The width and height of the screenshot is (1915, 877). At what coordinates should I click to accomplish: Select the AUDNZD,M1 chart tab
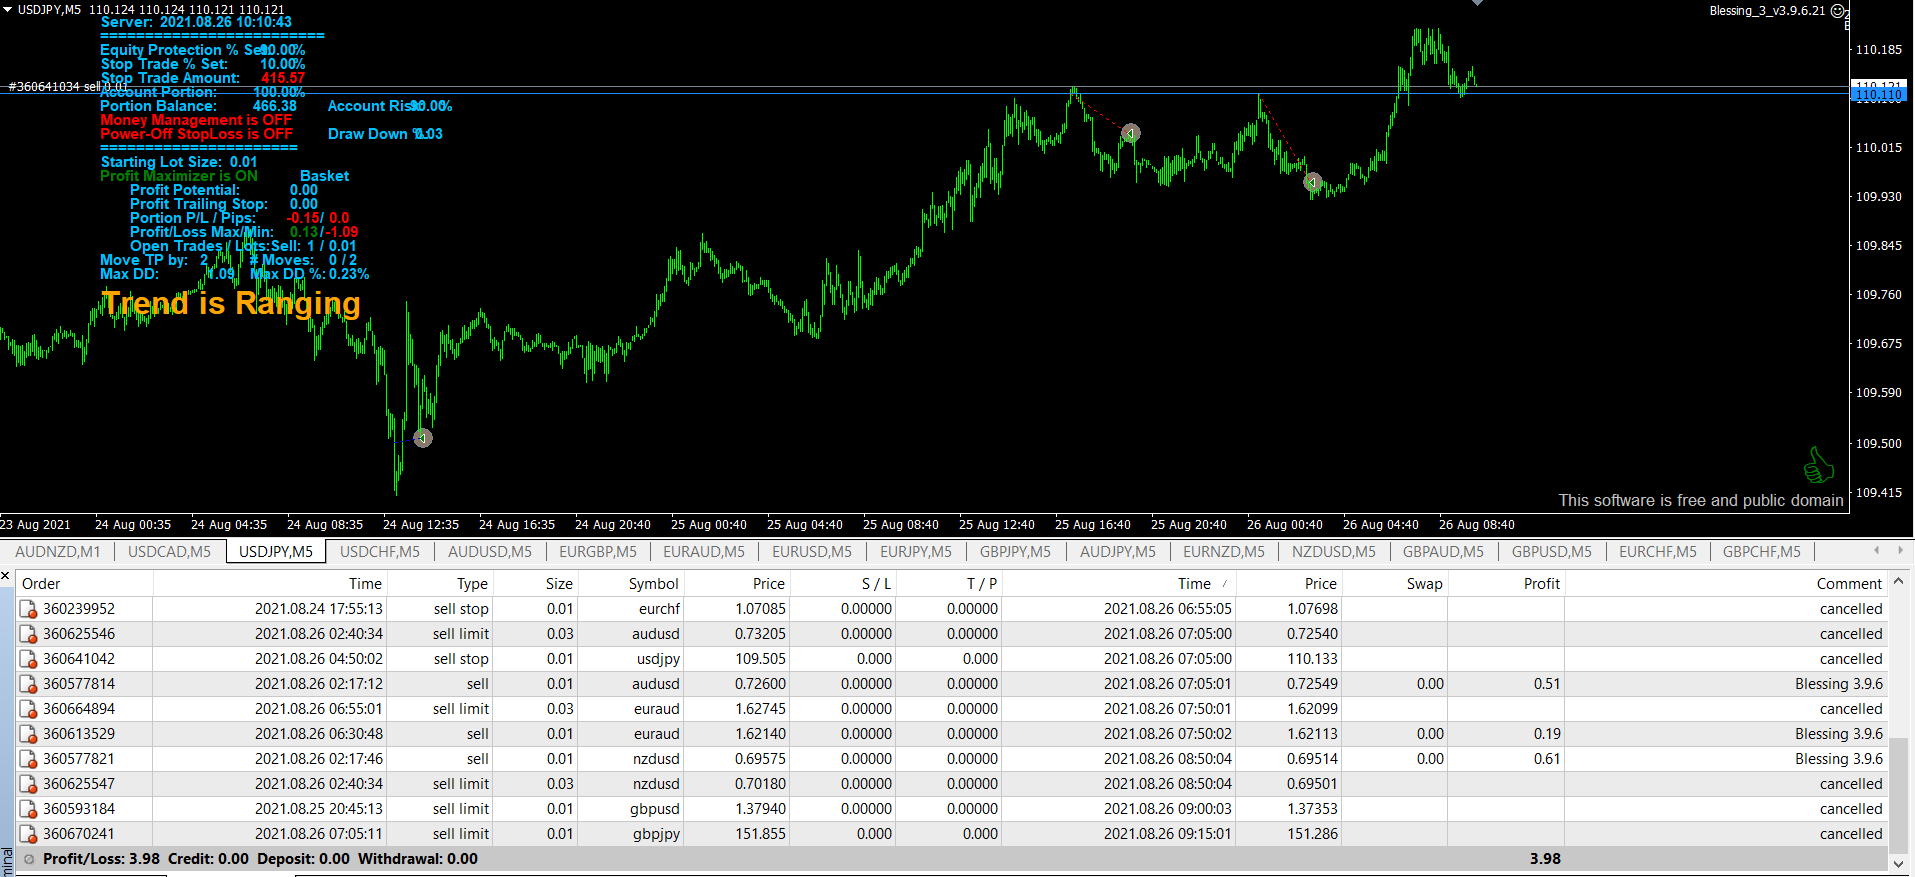[57, 551]
